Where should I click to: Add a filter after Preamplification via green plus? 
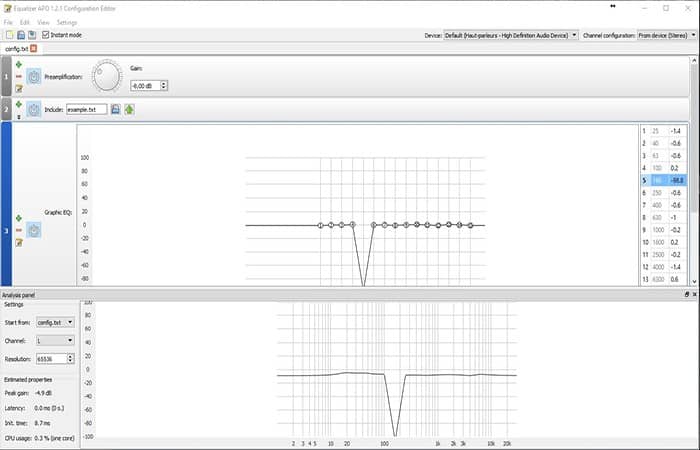(x=19, y=65)
